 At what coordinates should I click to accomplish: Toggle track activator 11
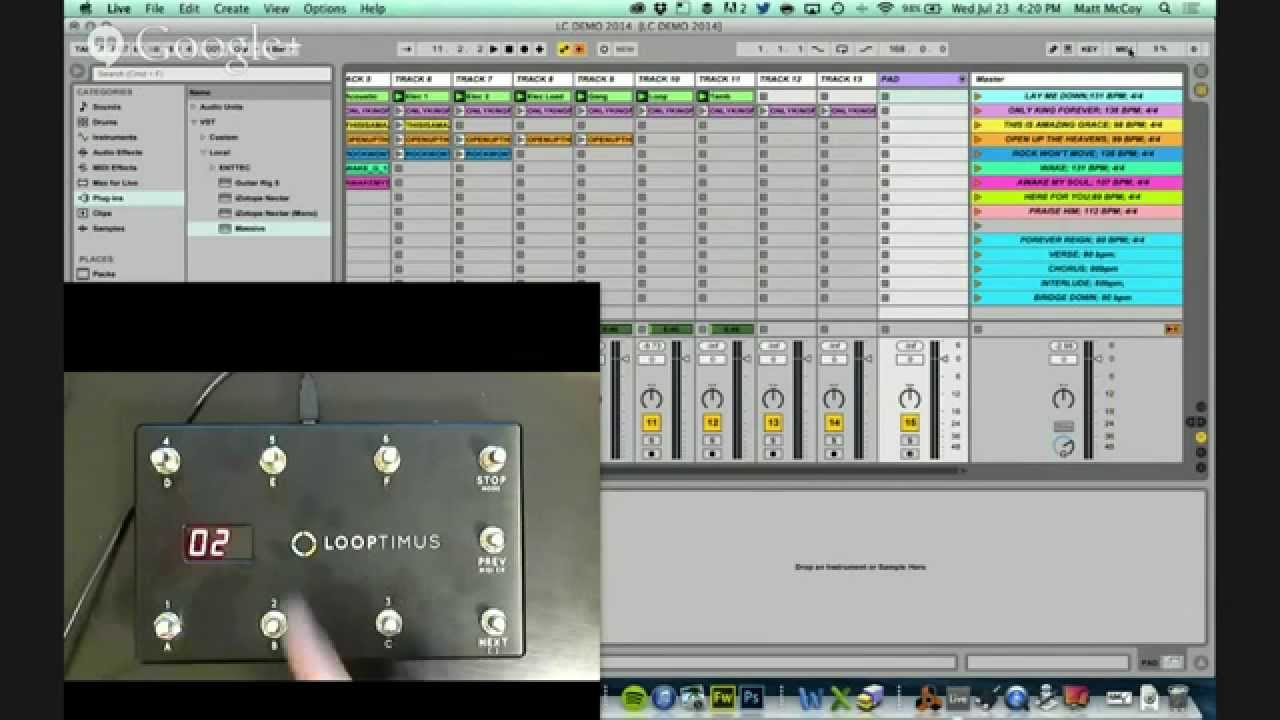[652, 424]
